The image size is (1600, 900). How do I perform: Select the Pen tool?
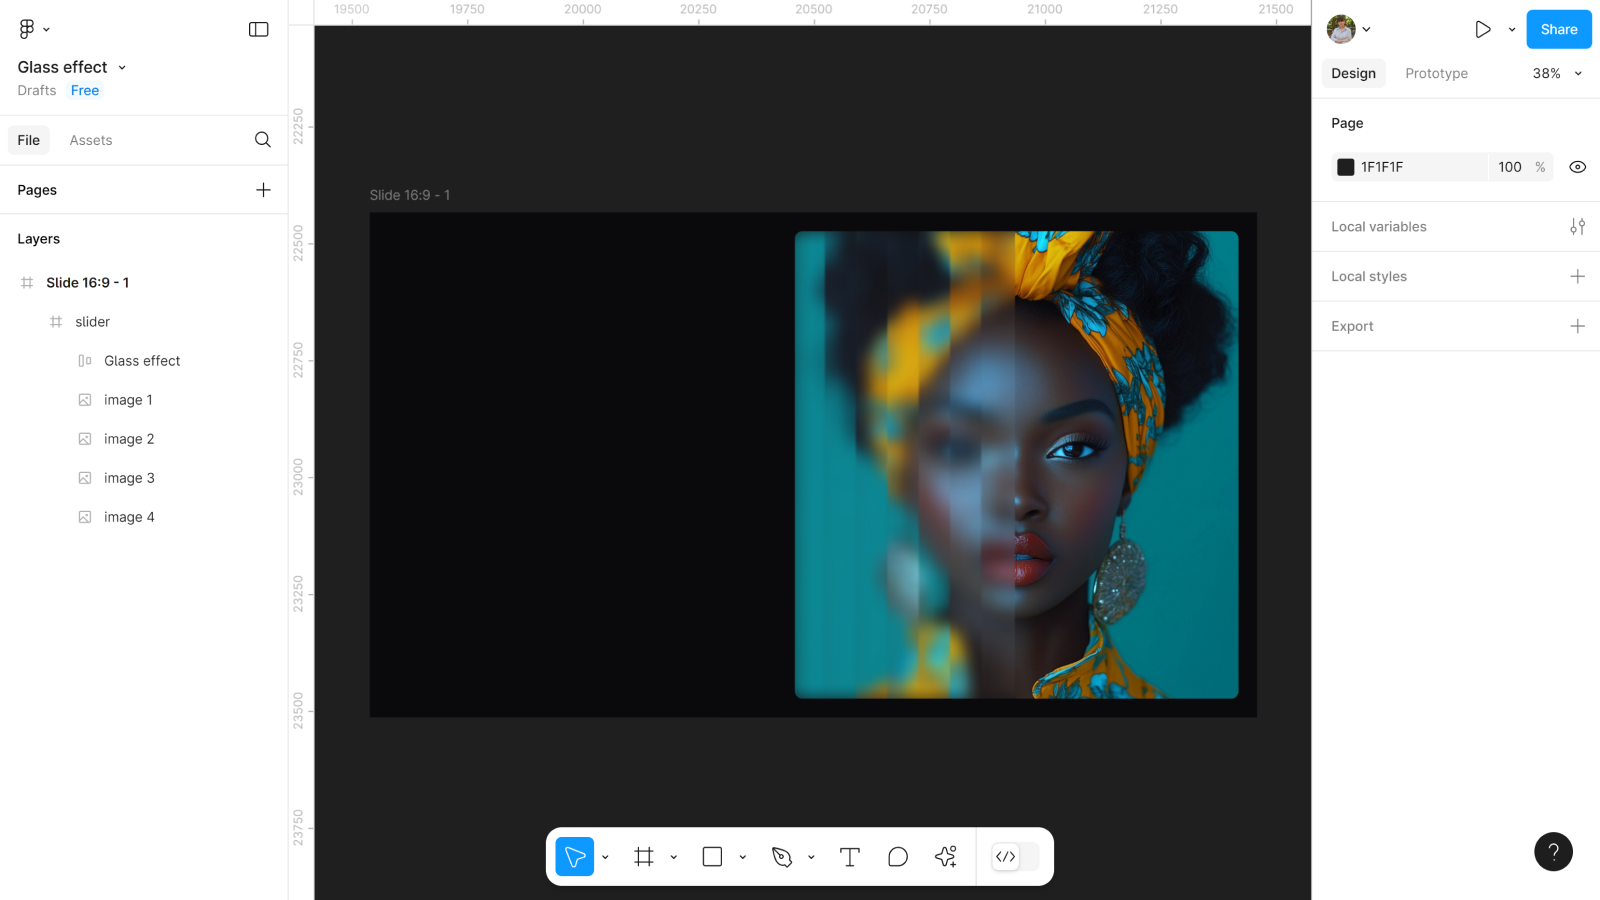pyautogui.click(x=782, y=857)
